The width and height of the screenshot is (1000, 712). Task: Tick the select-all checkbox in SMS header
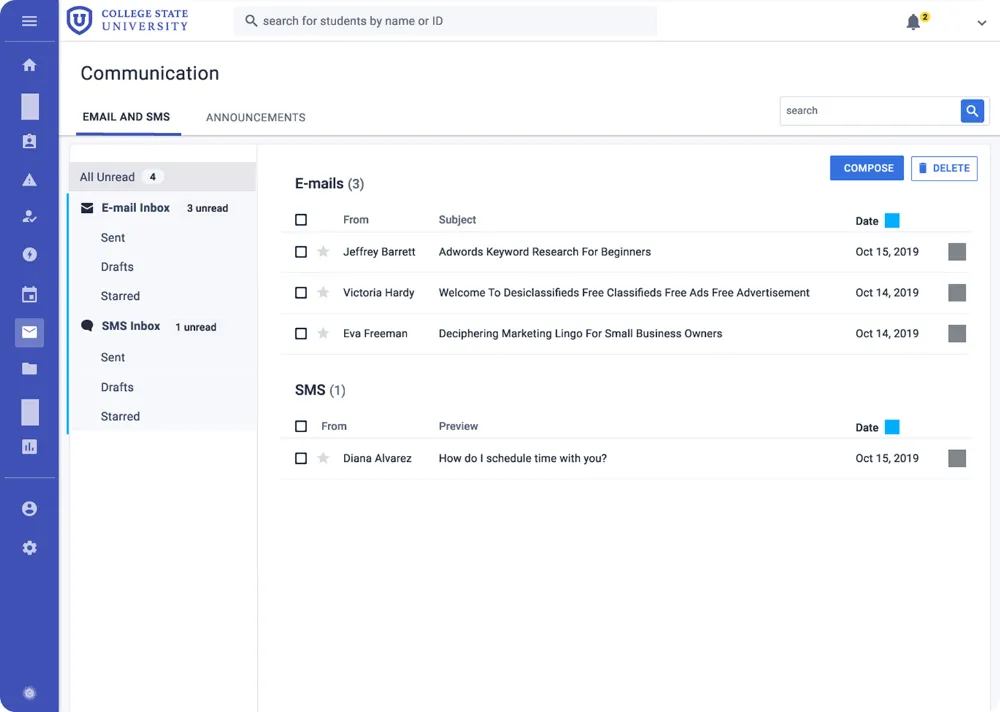(301, 426)
